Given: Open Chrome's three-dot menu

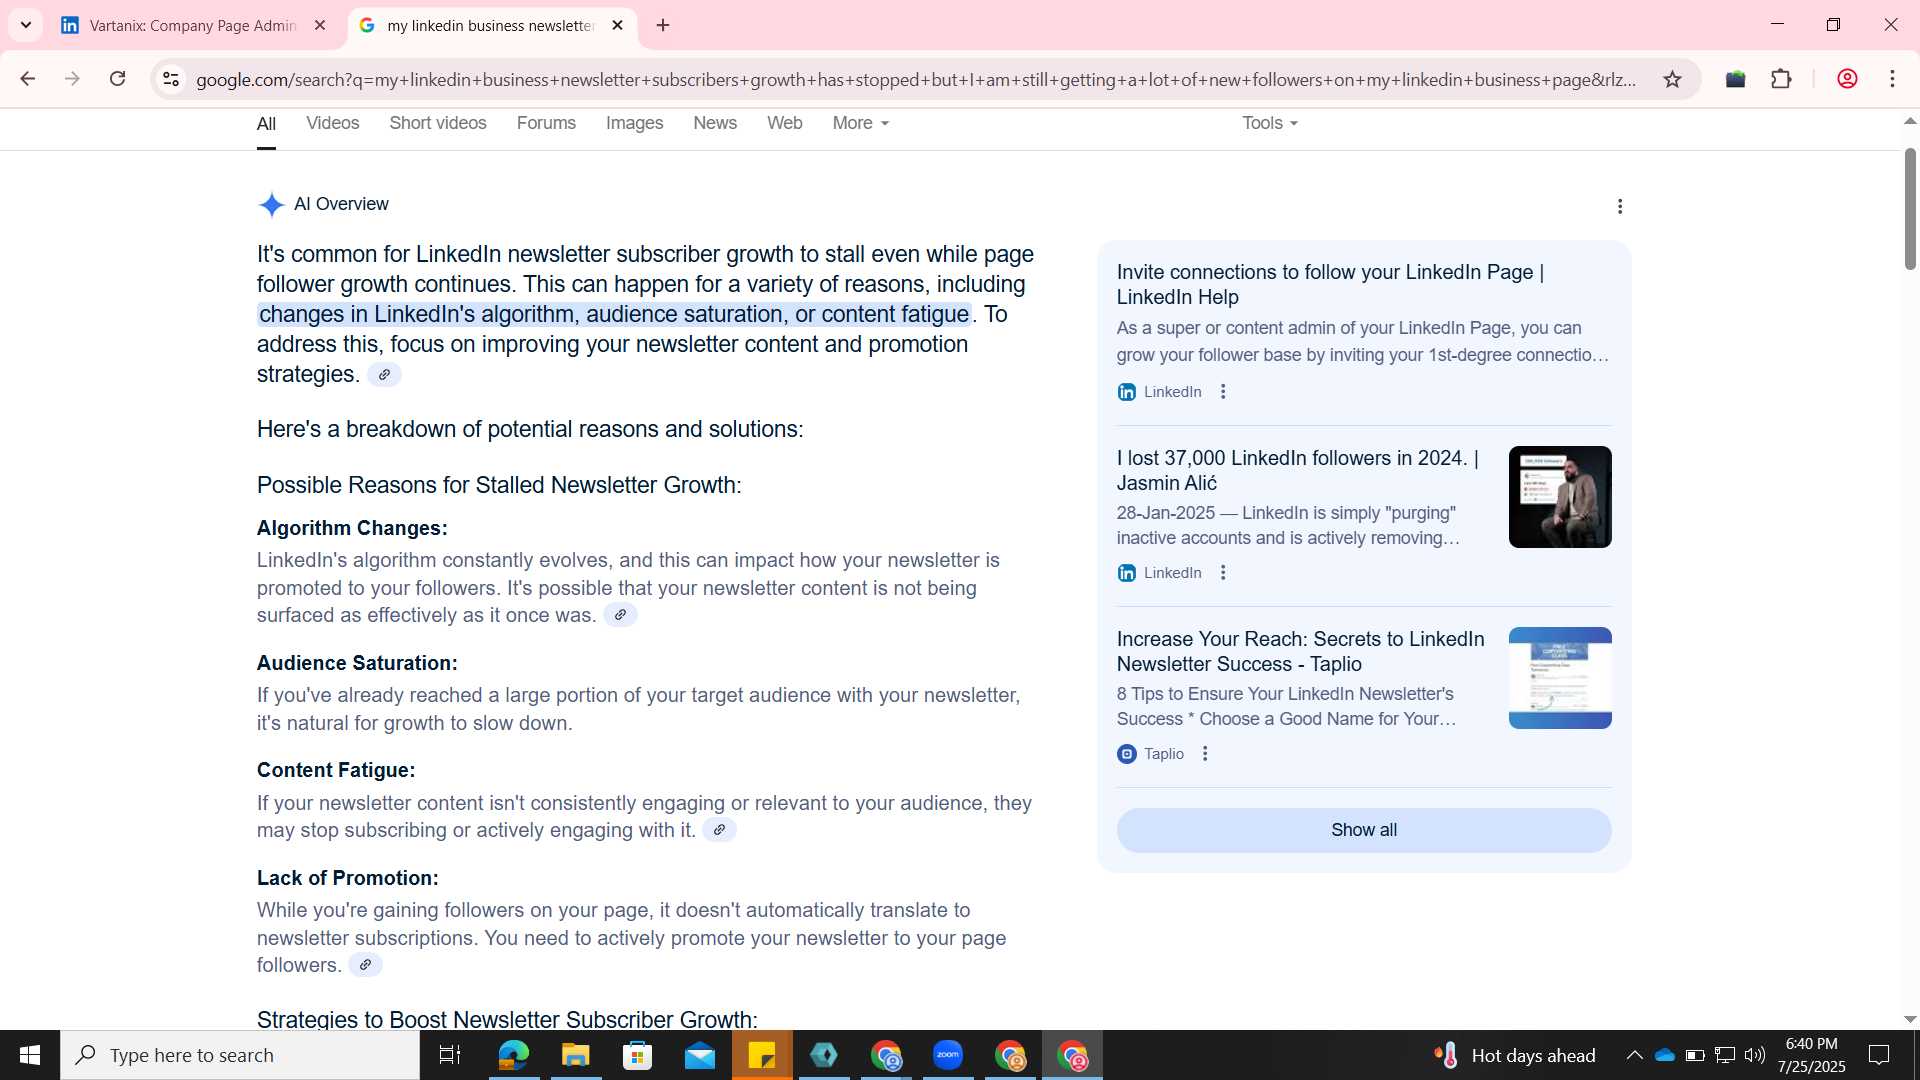Looking at the screenshot, I should tap(1892, 79).
